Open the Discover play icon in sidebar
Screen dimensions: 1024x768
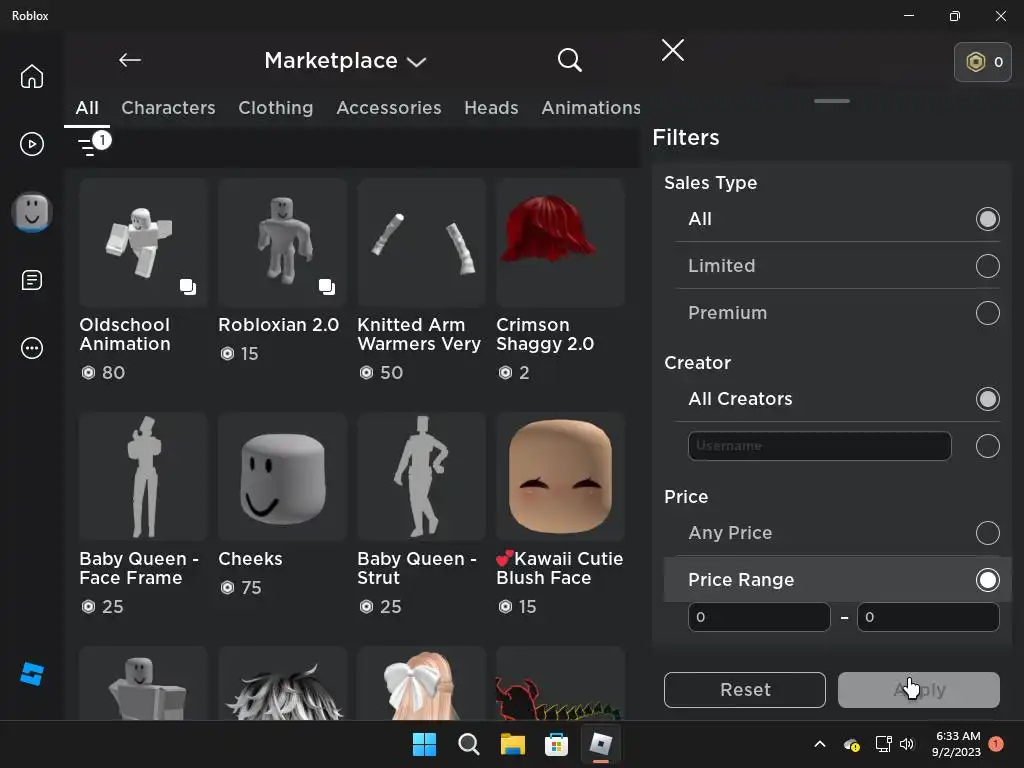coord(31,144)
